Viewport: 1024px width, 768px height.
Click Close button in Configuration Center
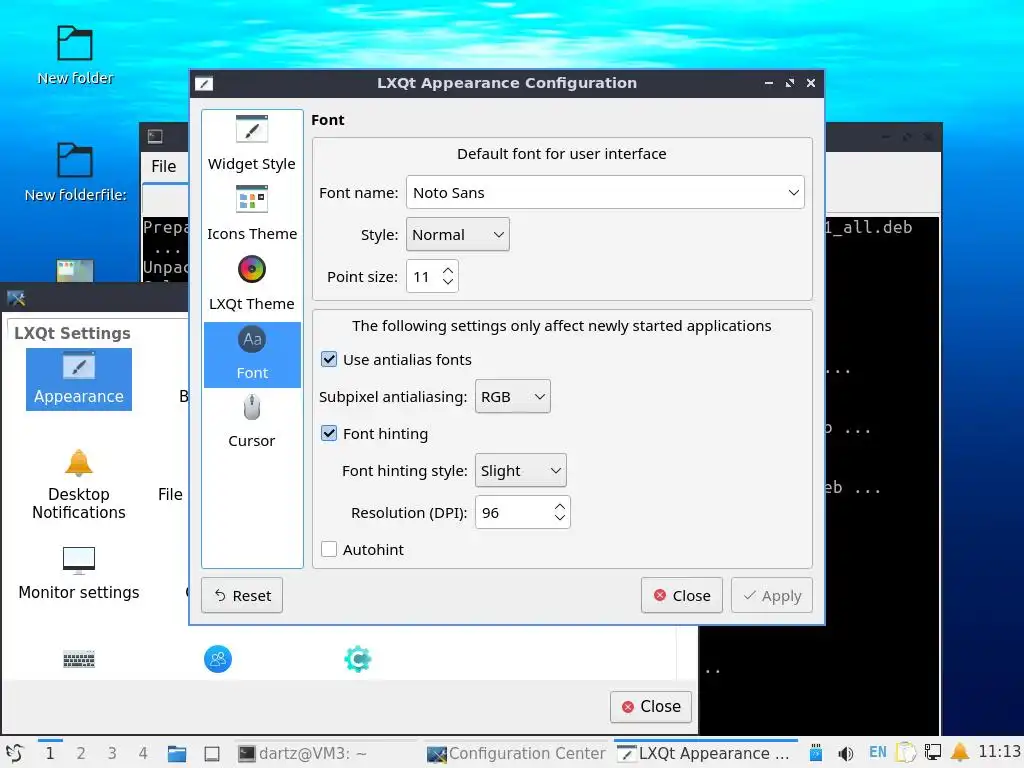[x=651, y=707]
